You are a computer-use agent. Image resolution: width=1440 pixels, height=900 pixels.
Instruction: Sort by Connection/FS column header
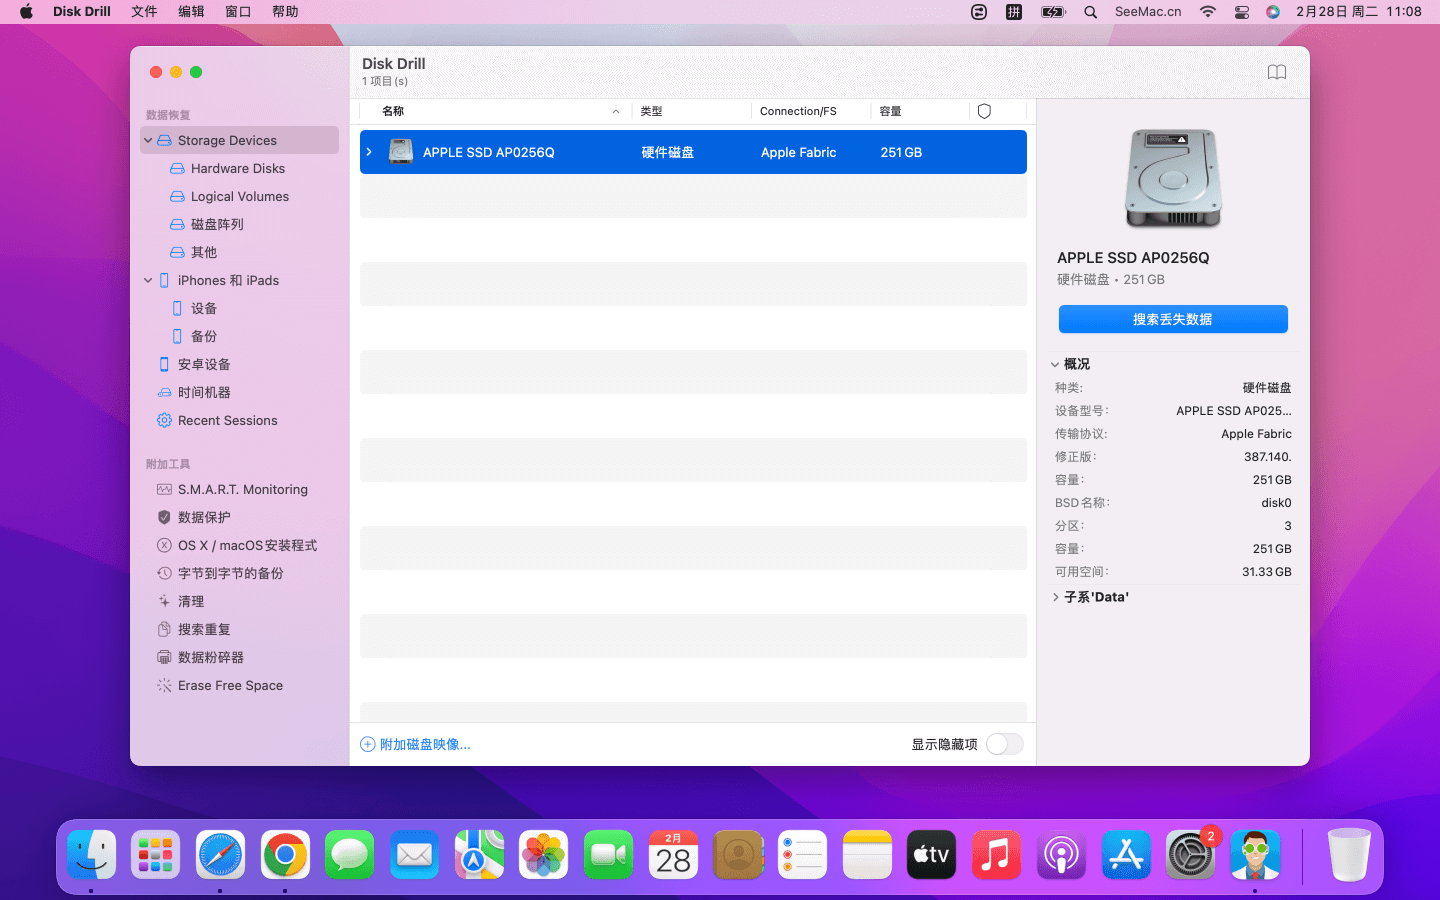[798, 111]
